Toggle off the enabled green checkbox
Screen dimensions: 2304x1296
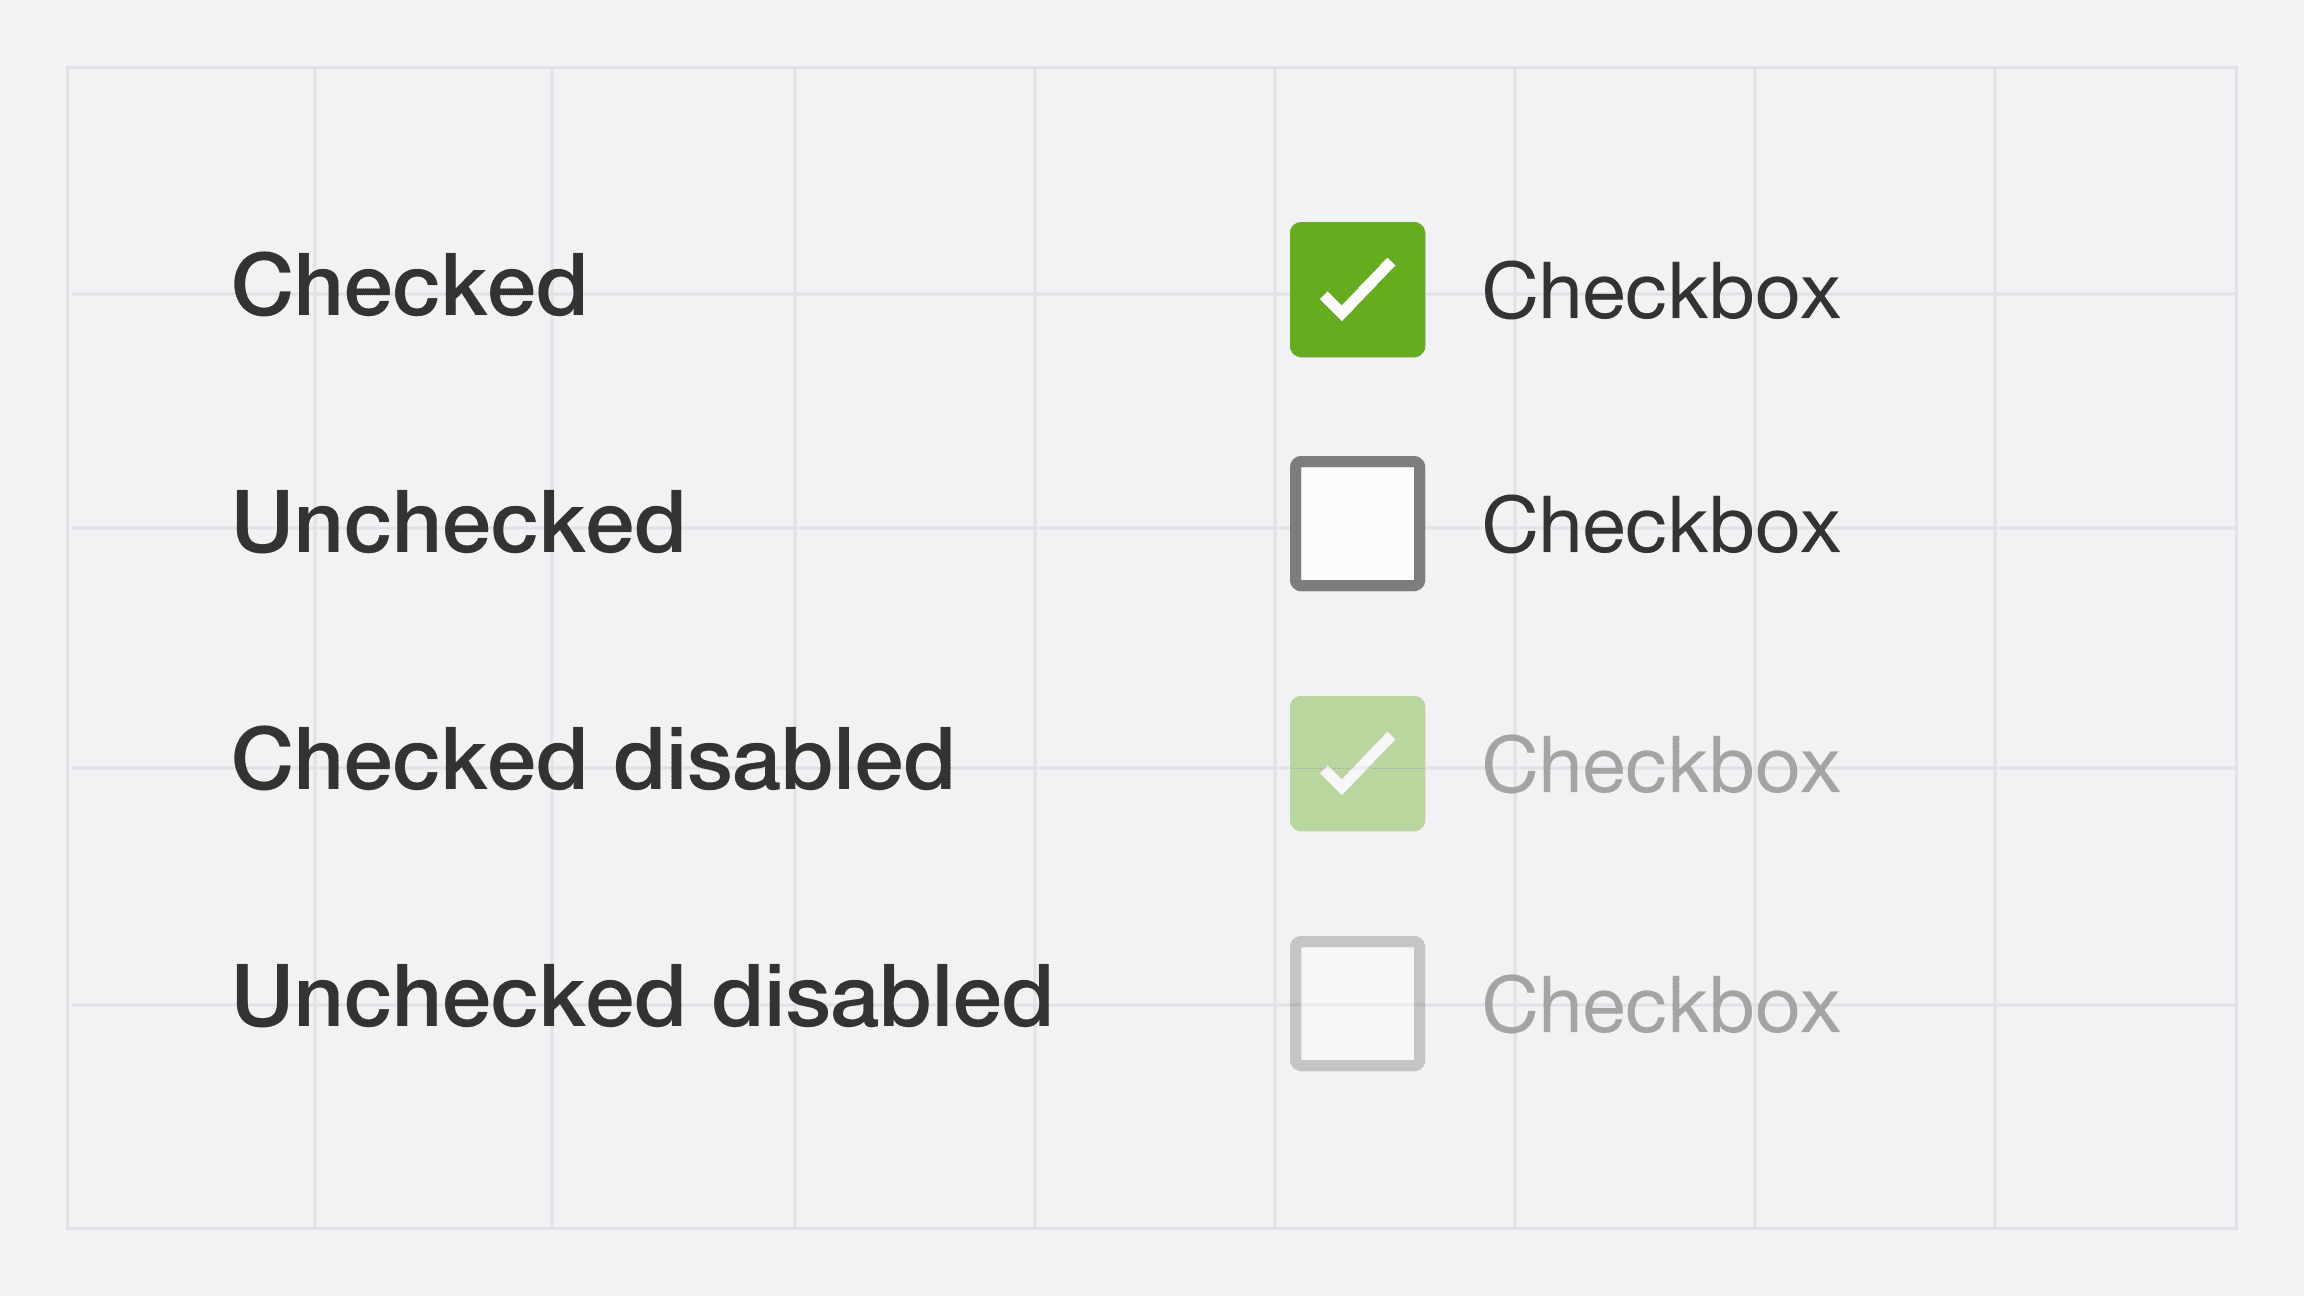[x=1357, y=289]
